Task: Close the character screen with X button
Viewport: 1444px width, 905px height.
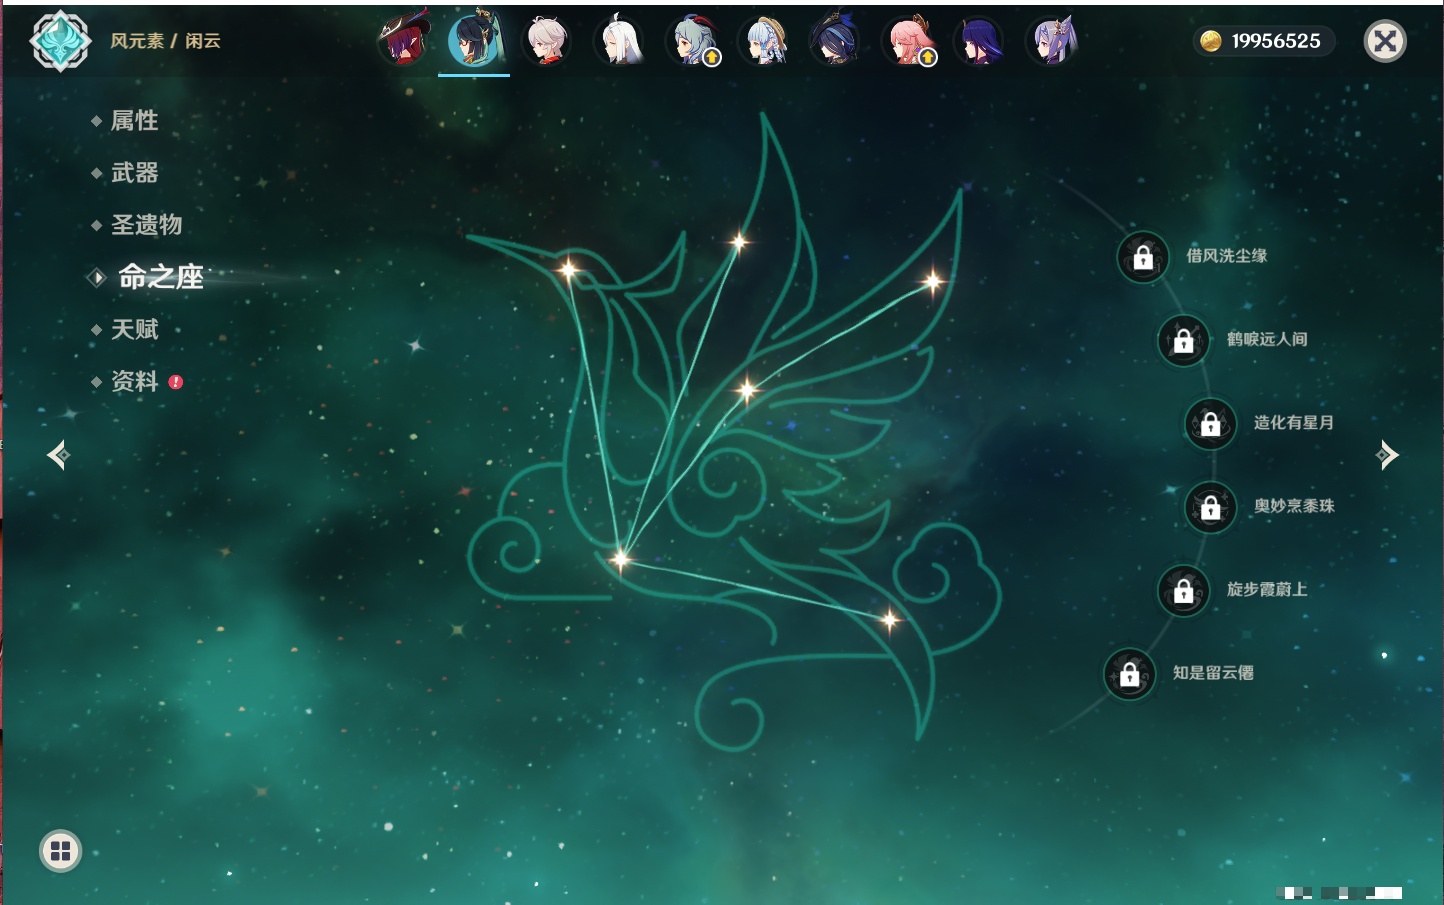Action: click(x=1385, y=41)
